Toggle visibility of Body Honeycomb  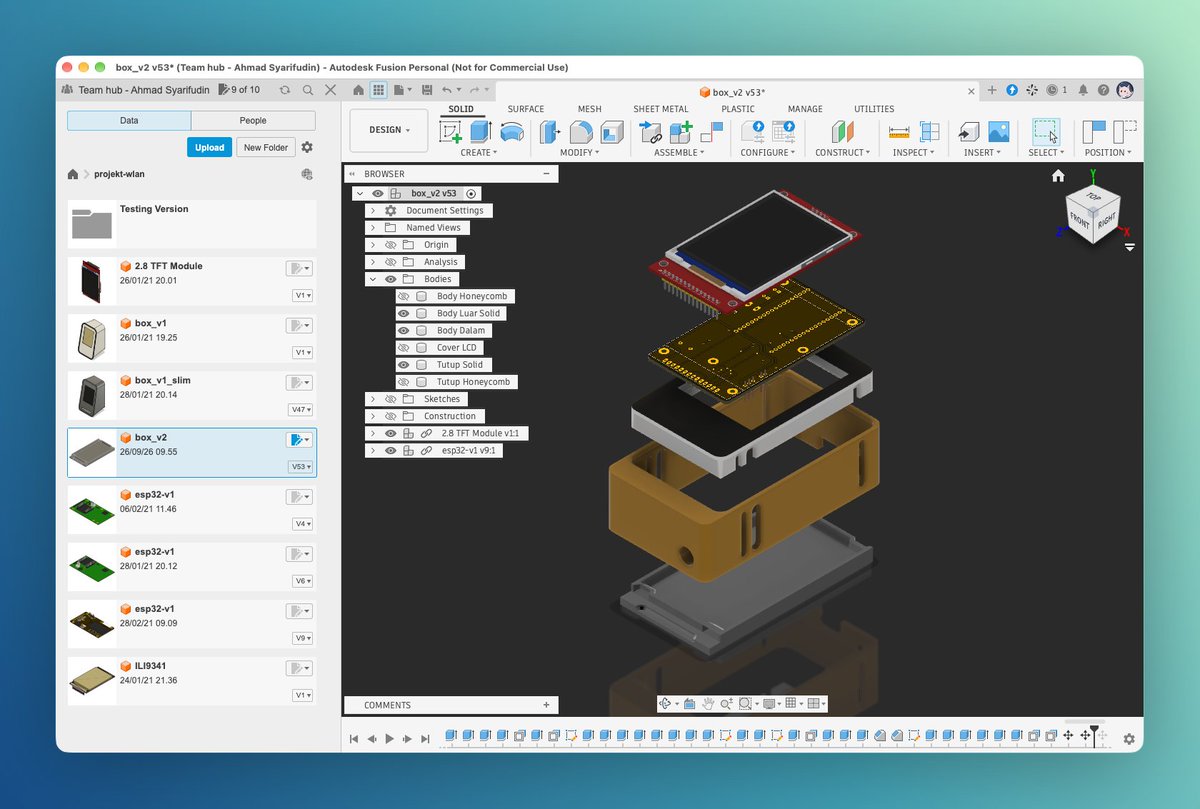pyautogui.click(x=404, y=297)
